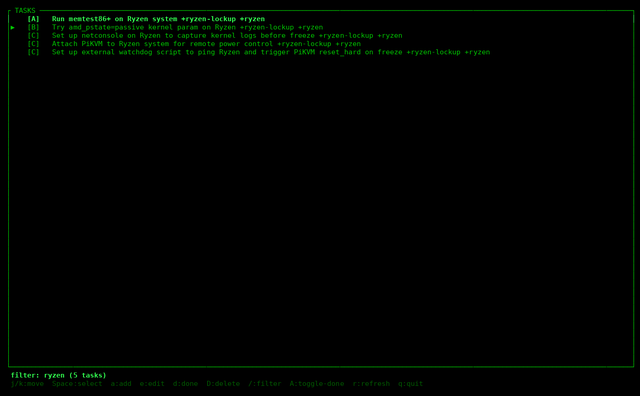Screen dimensions: 640x396
Task: Click the +ryzen-lockup tag on the netconsole row
Action: pyautogui.click(x=346, y=36)
